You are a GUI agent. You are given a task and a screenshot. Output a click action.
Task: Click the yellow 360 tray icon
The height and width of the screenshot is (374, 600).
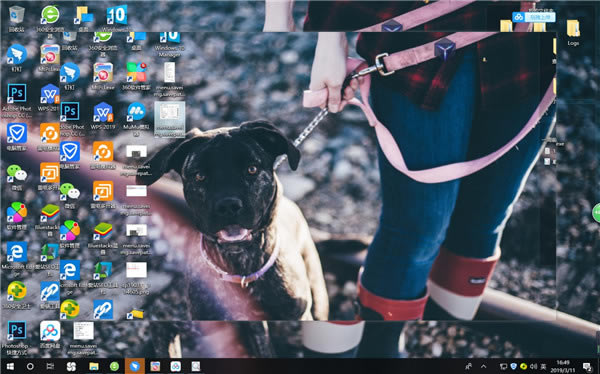(x=523, y=367)
